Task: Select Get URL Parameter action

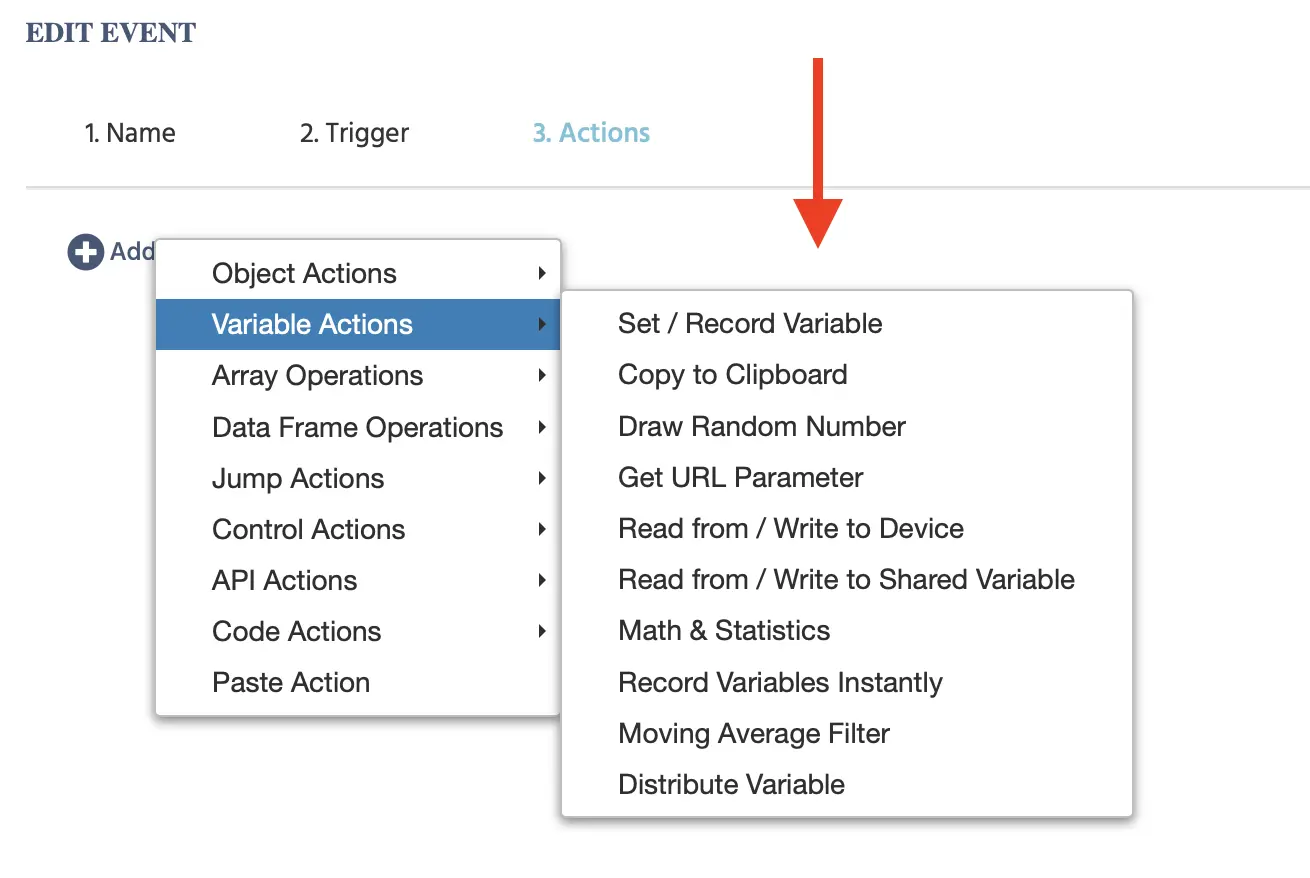Action: coord(741,478)
